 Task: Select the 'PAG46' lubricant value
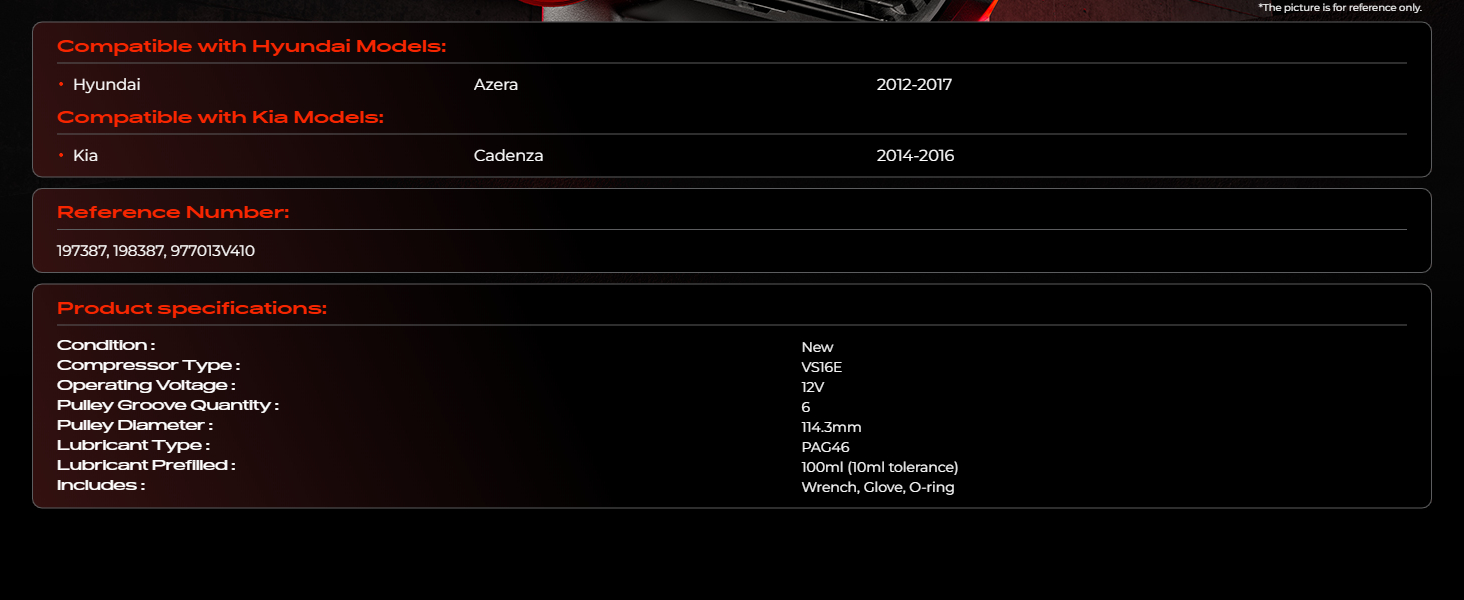(825, 447)
